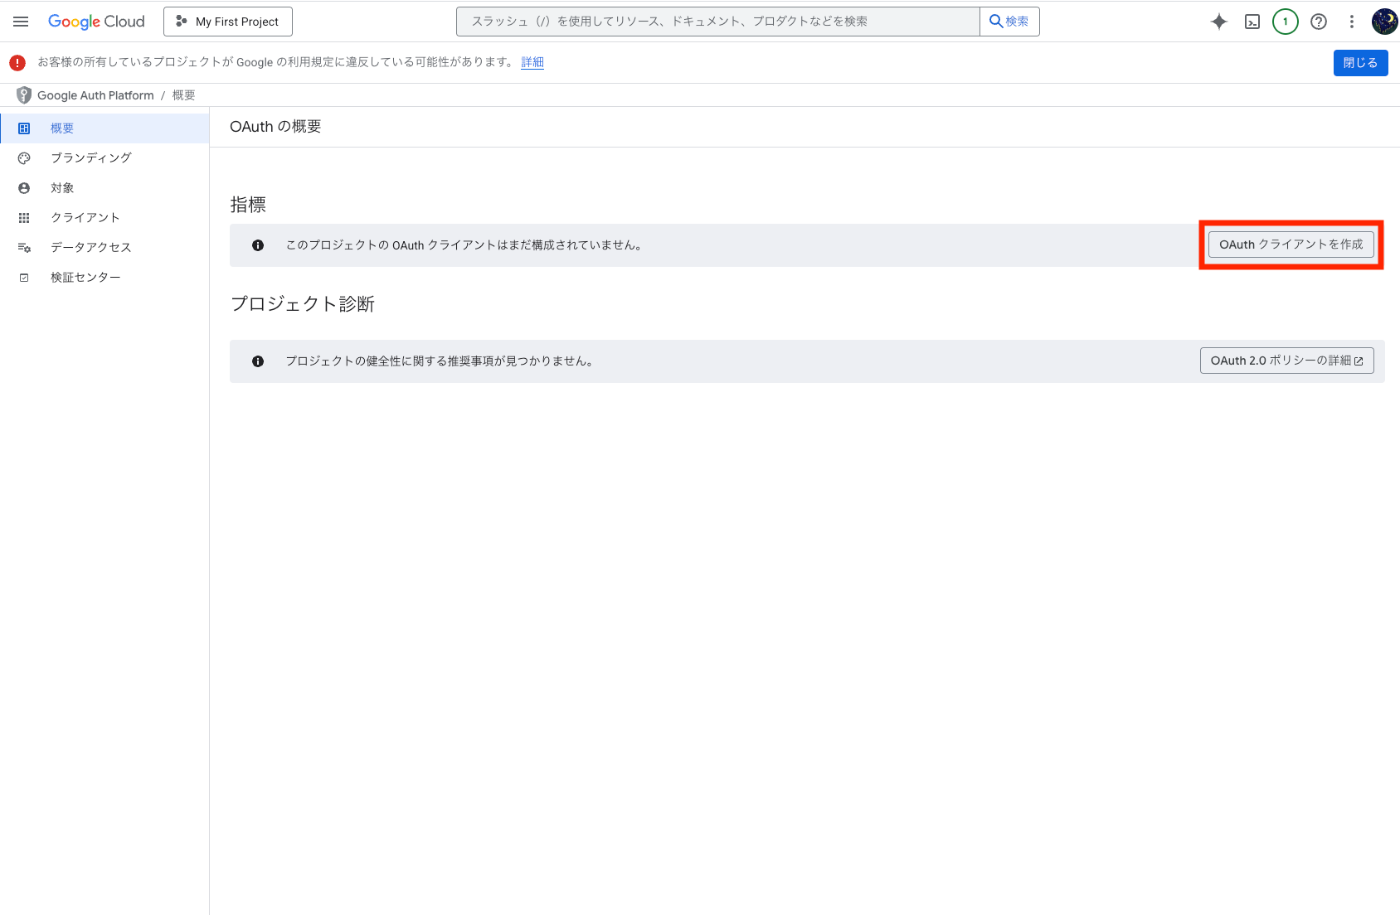Select 概要 in the sidebar

click(104, 128)
